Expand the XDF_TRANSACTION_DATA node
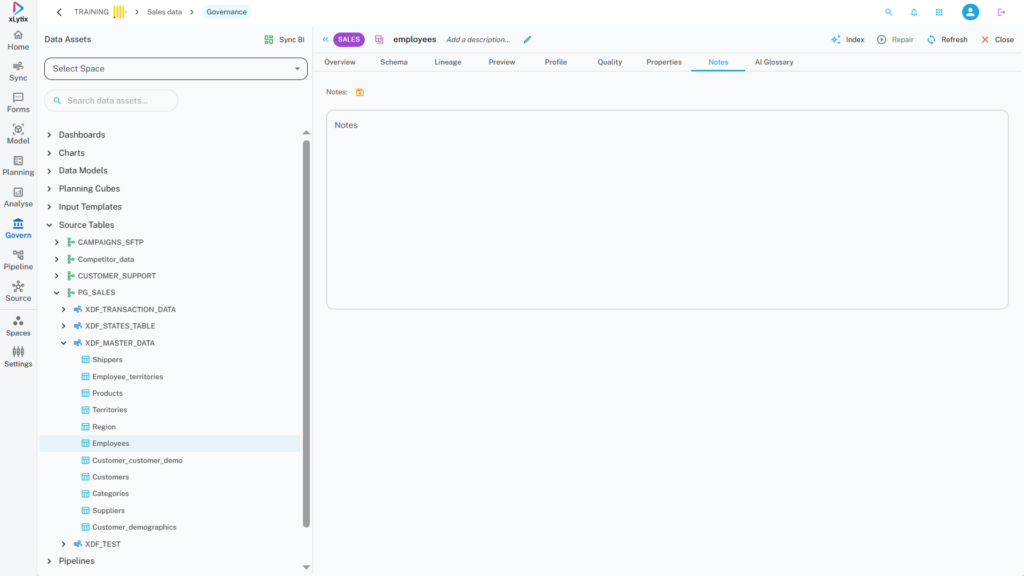The image size is (1024, 576). point(64,310)
